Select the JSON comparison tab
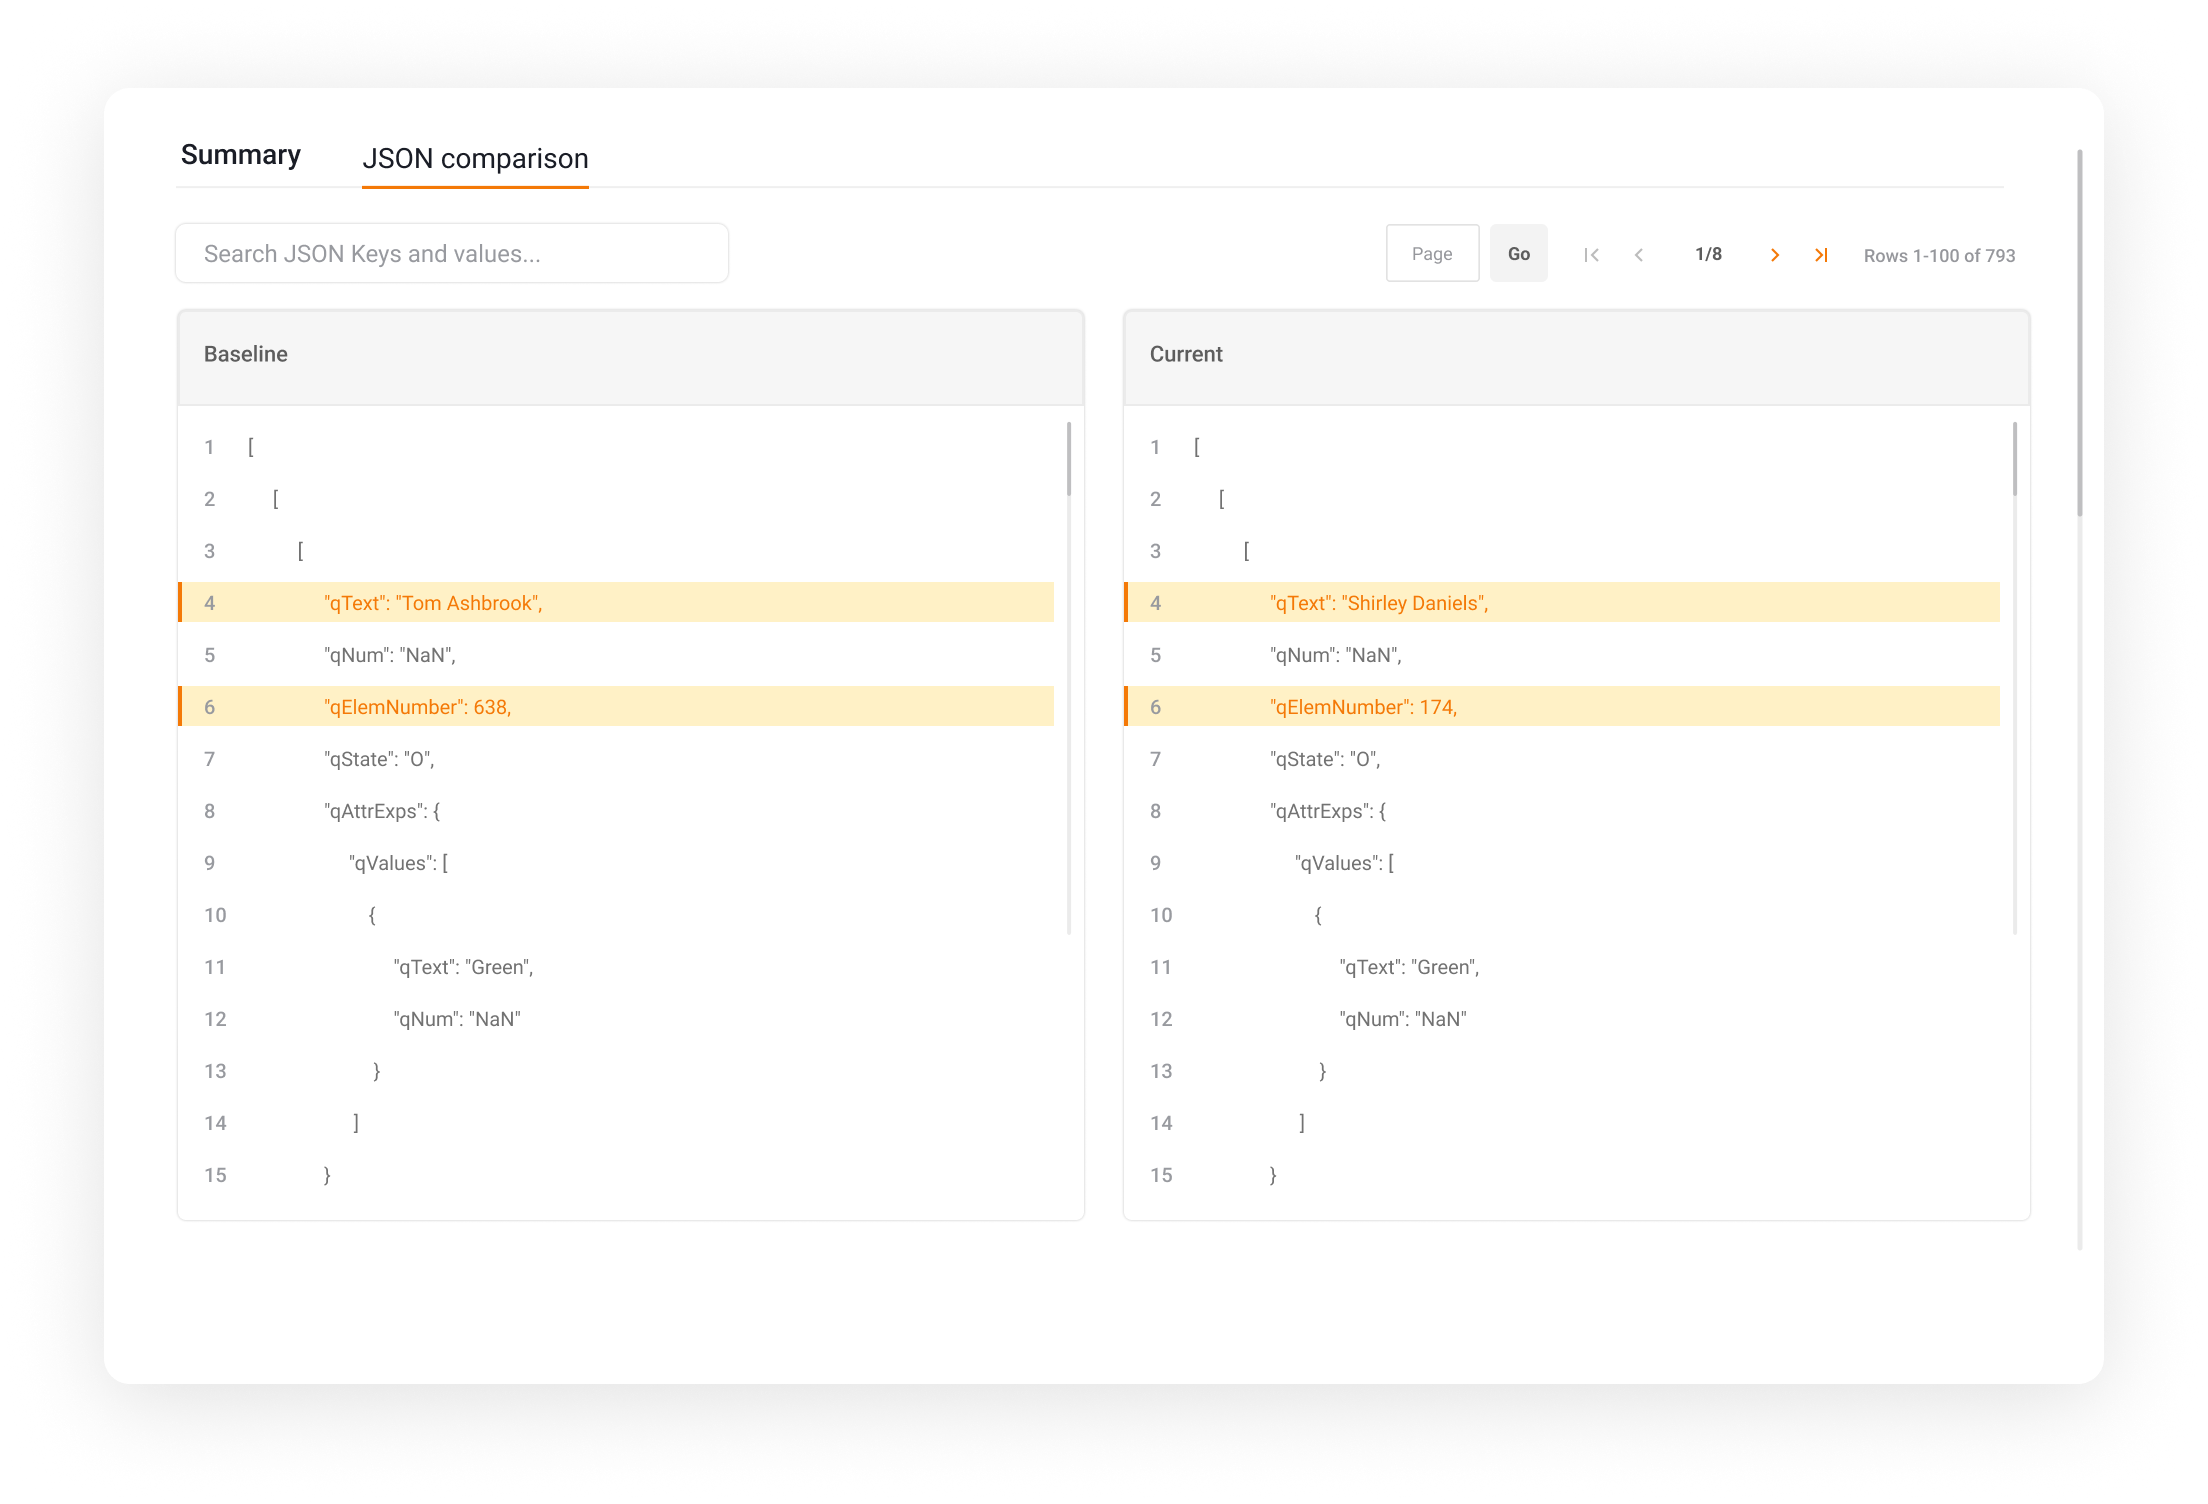This screenshot has height=1504, width=2208. pos(475,159)
